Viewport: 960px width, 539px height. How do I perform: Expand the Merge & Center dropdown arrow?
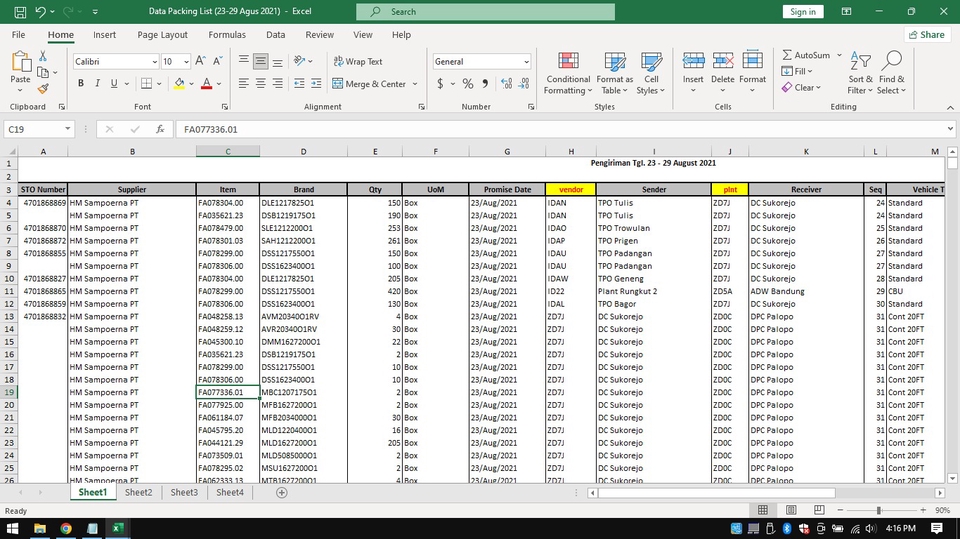[415, 84]
